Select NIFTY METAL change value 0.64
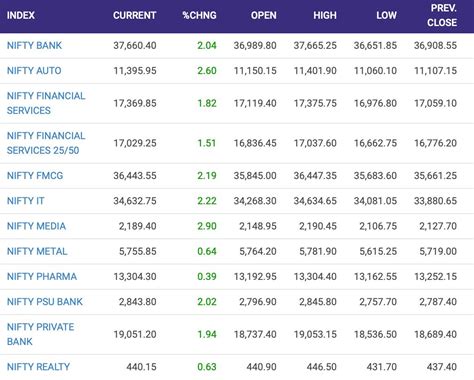Image resolution: width=474 pixels, height=380 pixels. click(207, 251)
